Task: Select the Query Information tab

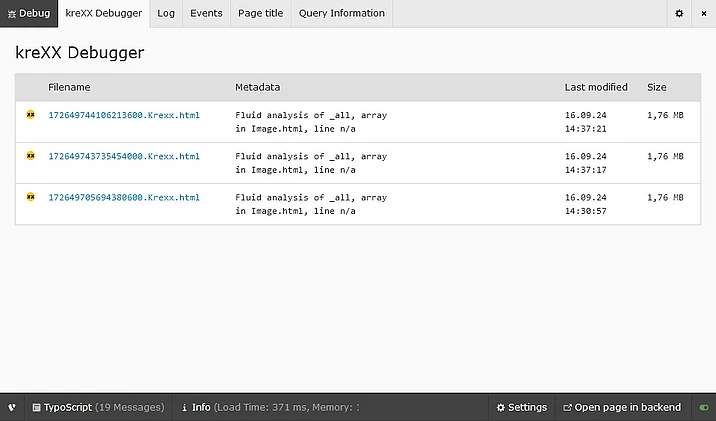Action: click(x=341, y=13)
